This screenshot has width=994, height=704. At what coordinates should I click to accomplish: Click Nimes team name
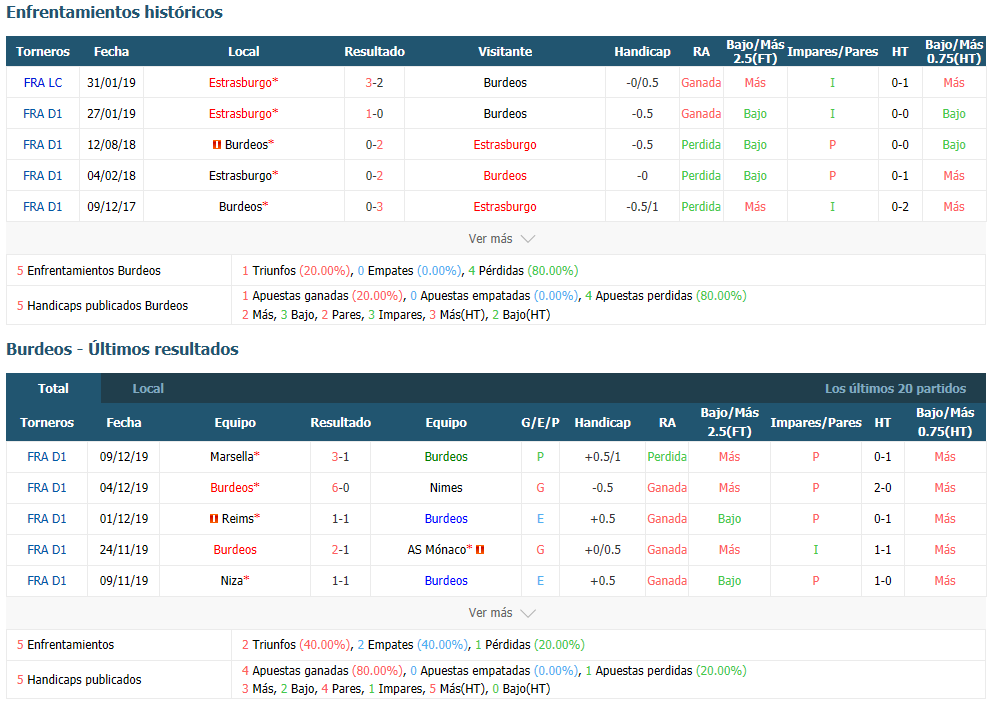(x=446, y=487)
